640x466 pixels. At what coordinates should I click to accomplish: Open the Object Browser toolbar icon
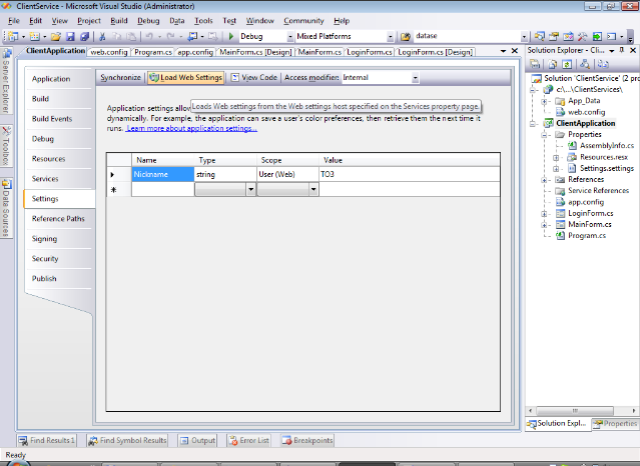pos(568,37)
